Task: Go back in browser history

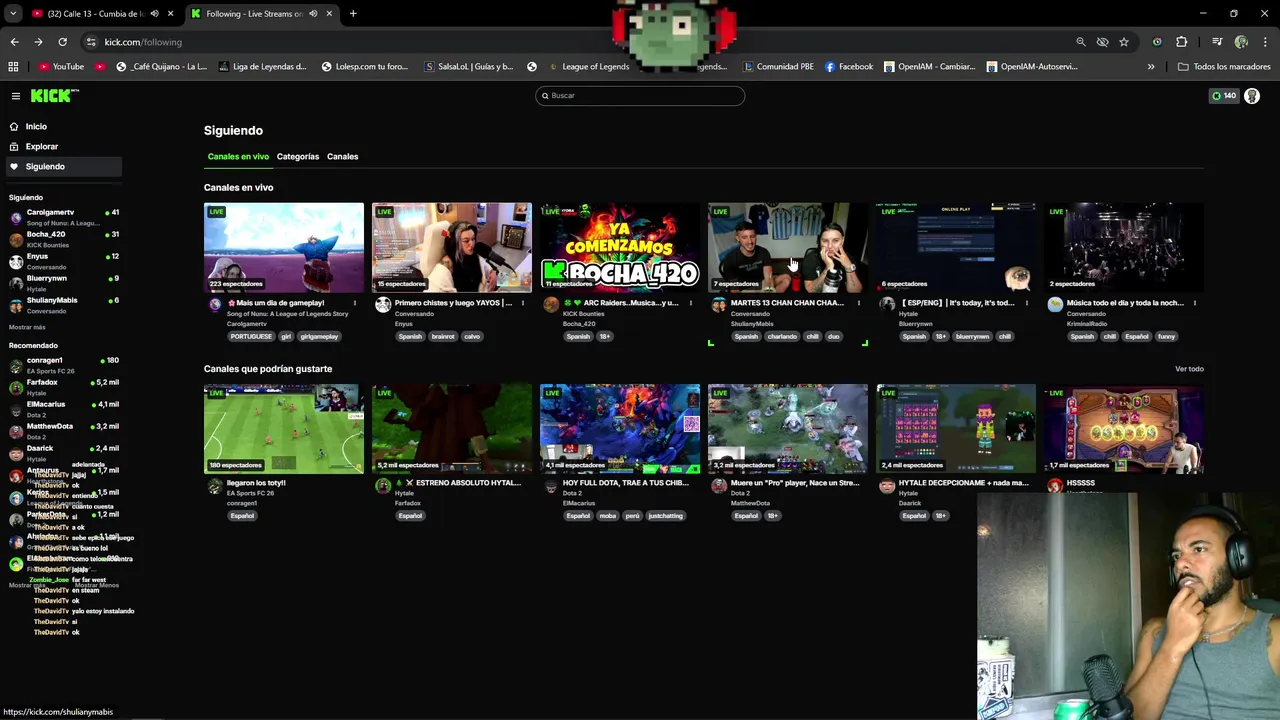Action: 14,42
